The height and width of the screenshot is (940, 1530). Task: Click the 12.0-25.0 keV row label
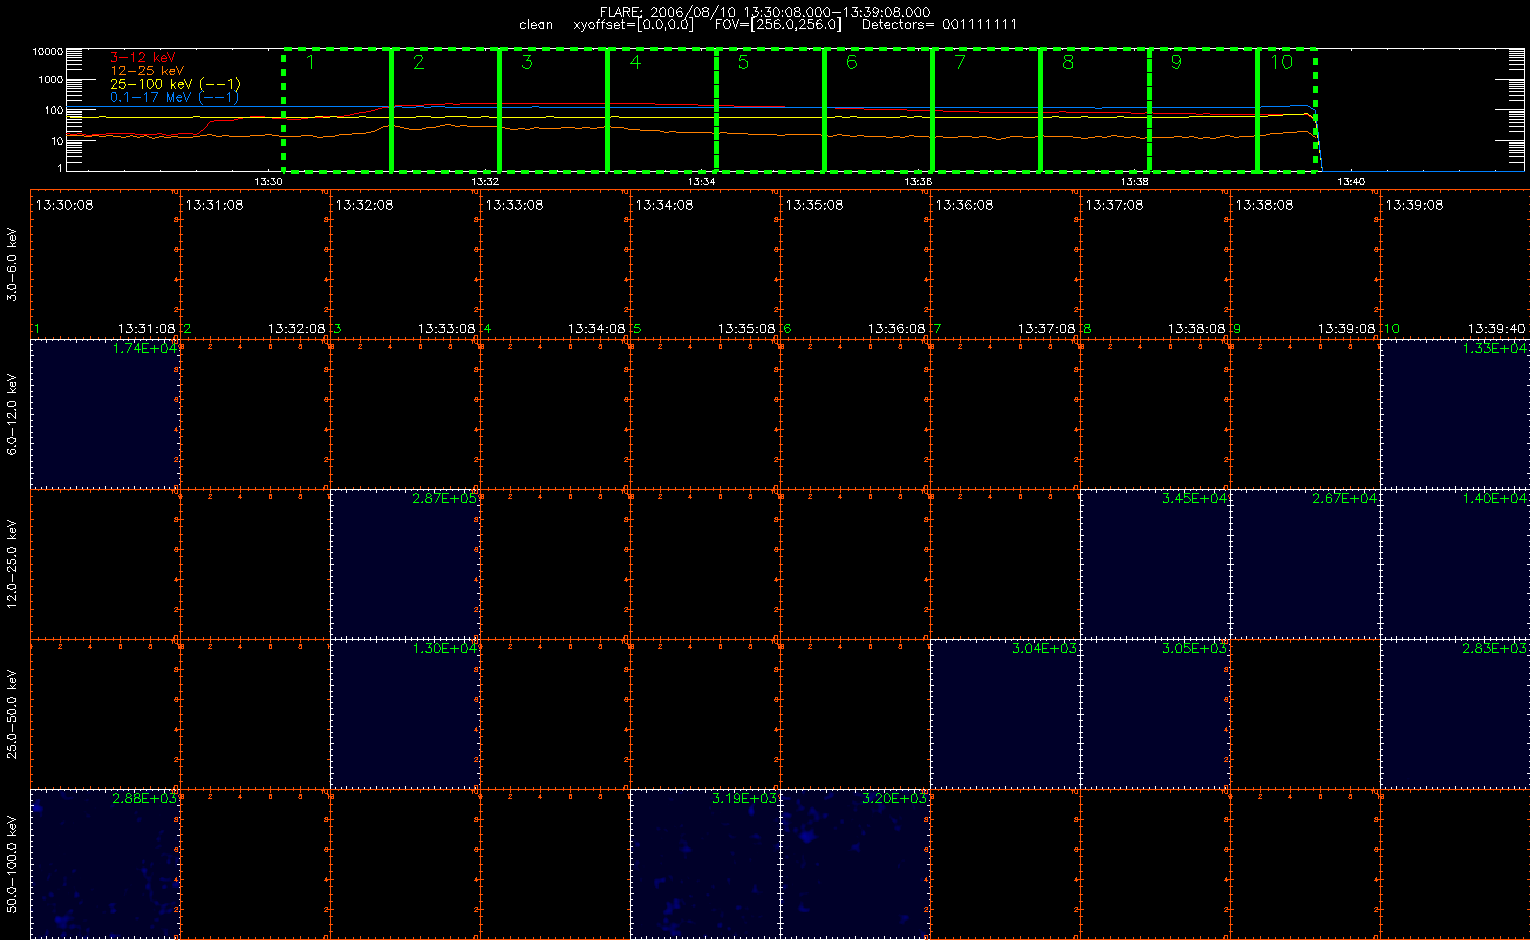coord(12,564)
